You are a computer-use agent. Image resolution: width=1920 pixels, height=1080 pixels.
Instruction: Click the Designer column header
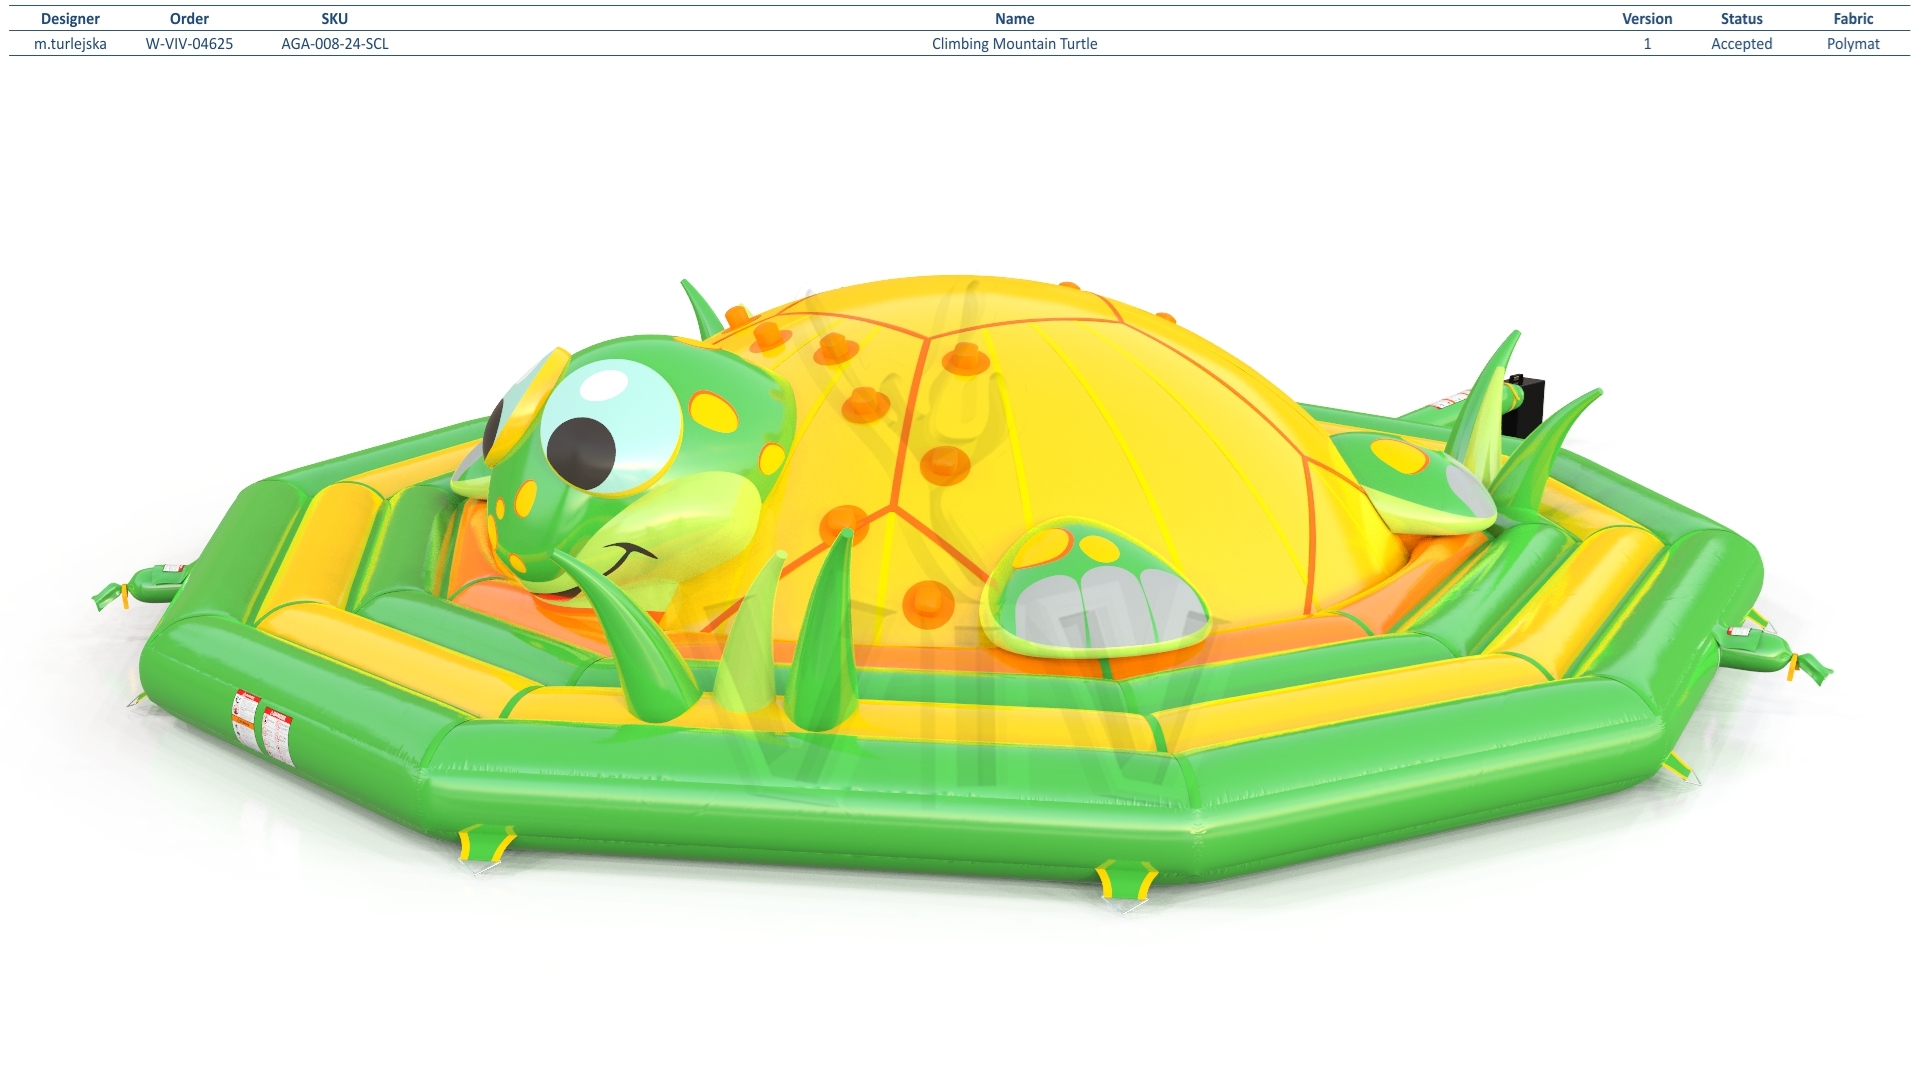click(70, 19)
